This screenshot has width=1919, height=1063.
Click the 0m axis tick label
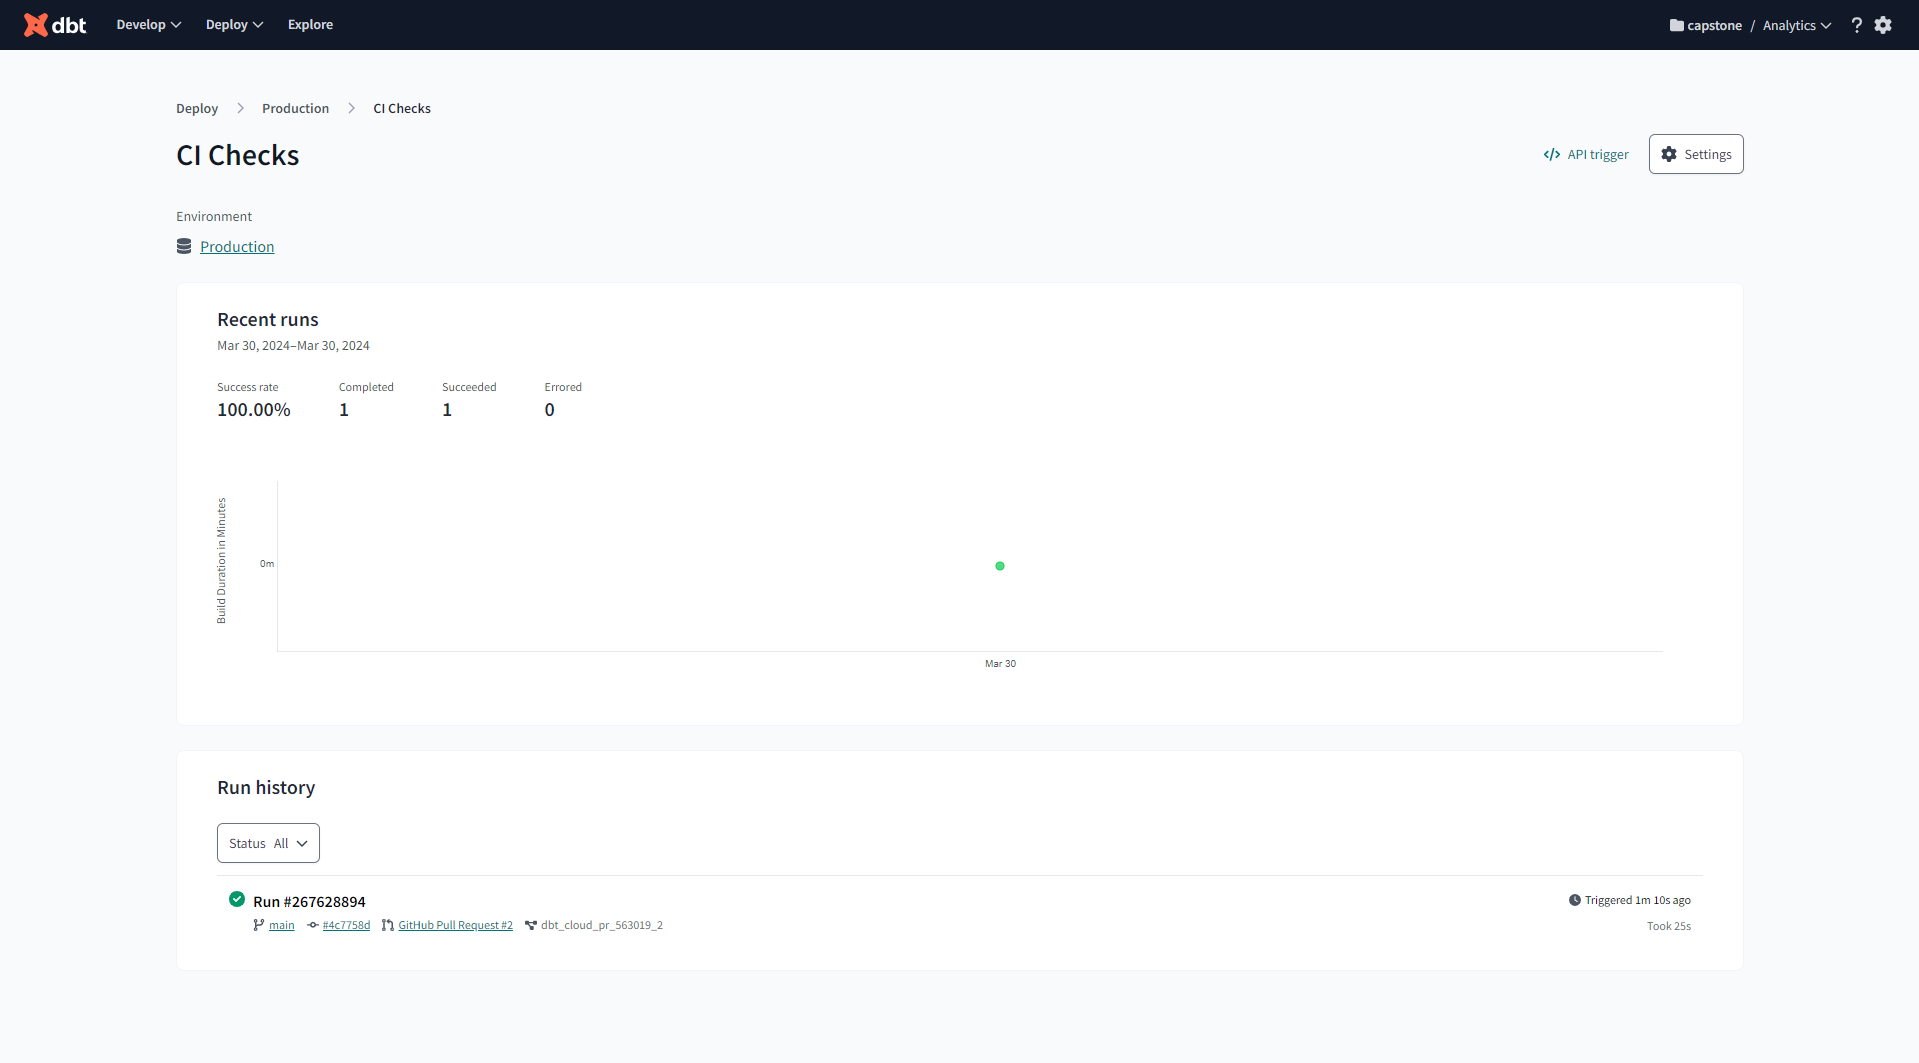click(267, 564)
